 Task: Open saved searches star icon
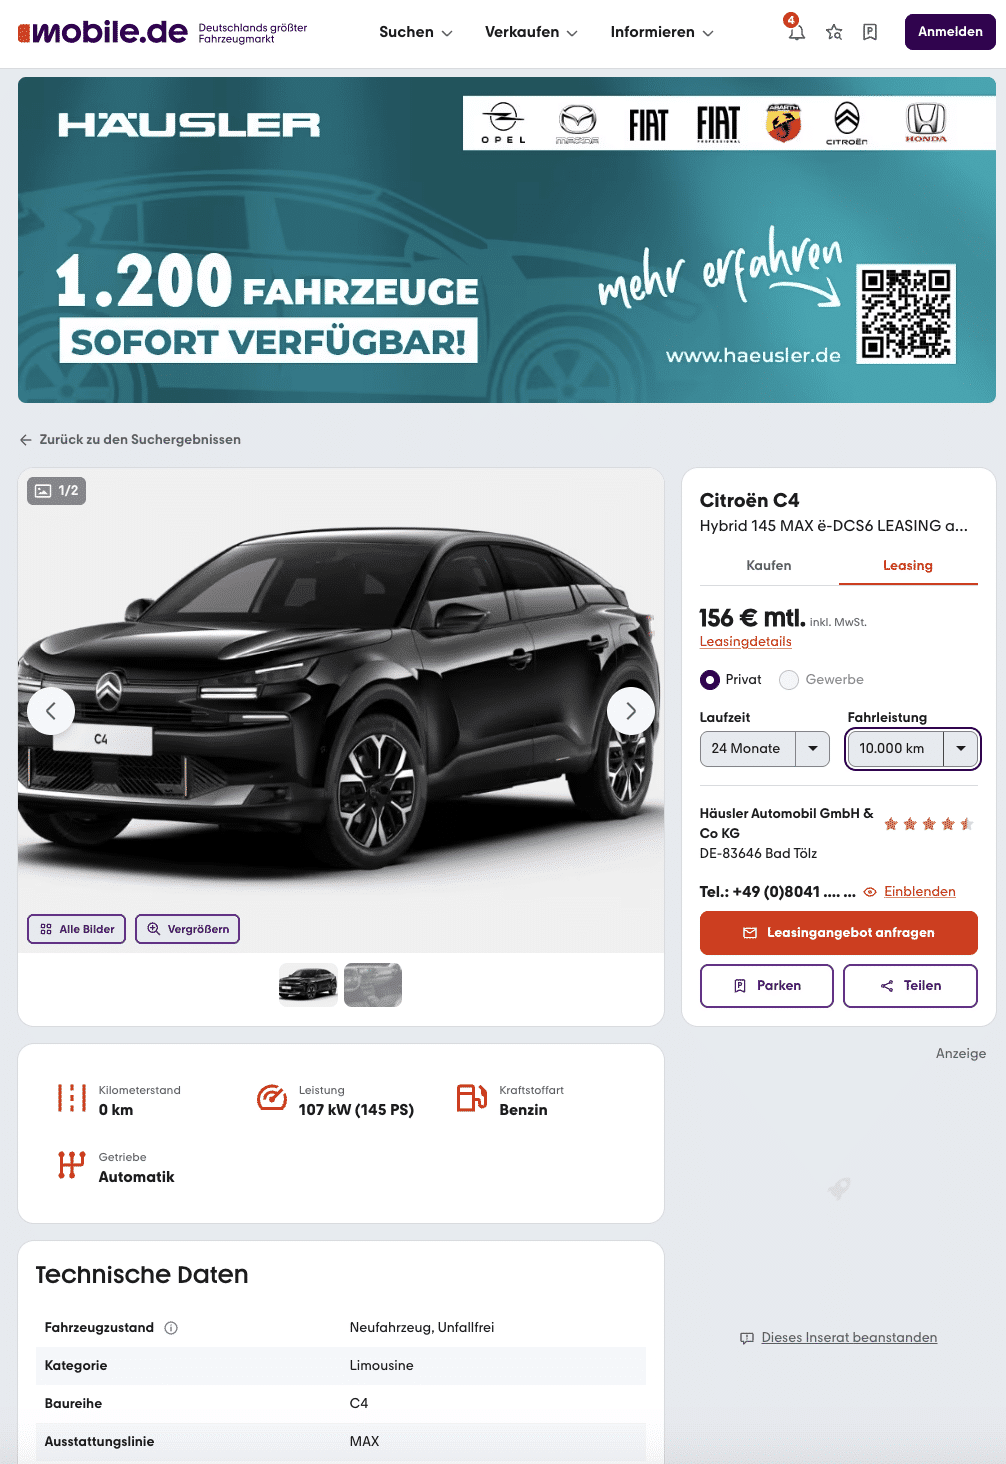point(834,32)
